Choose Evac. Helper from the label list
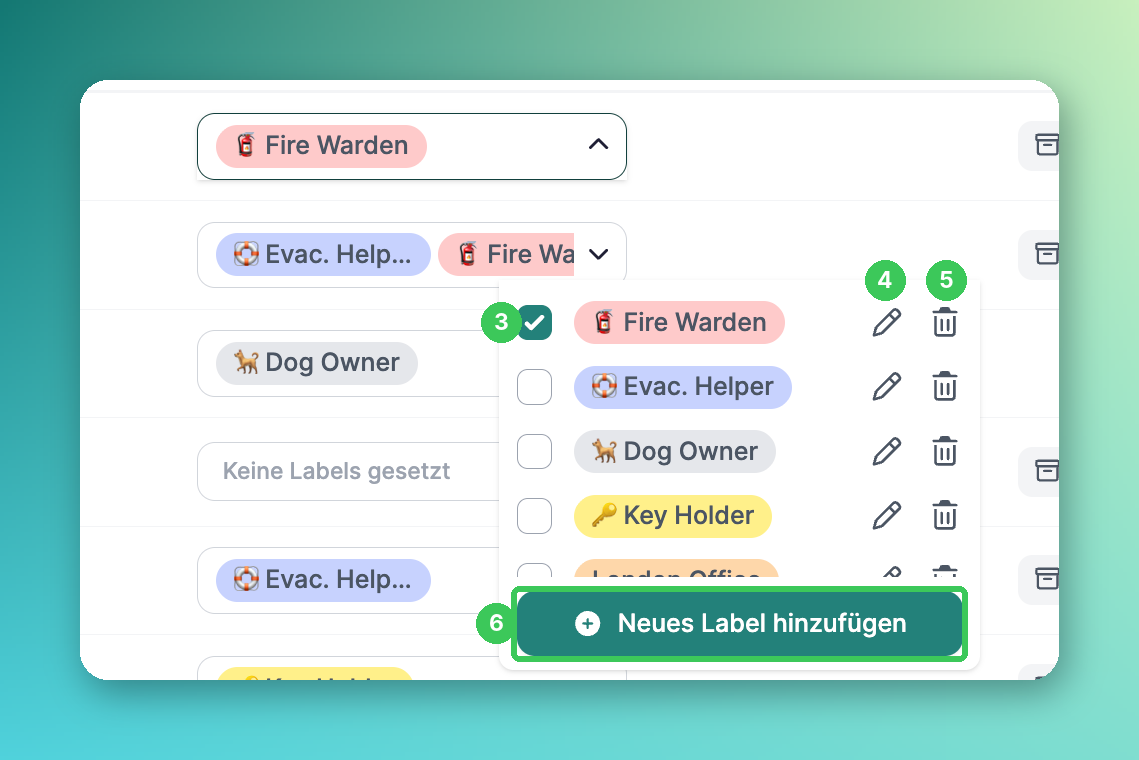The image size is (1139, 760). [x=683, y=387]
